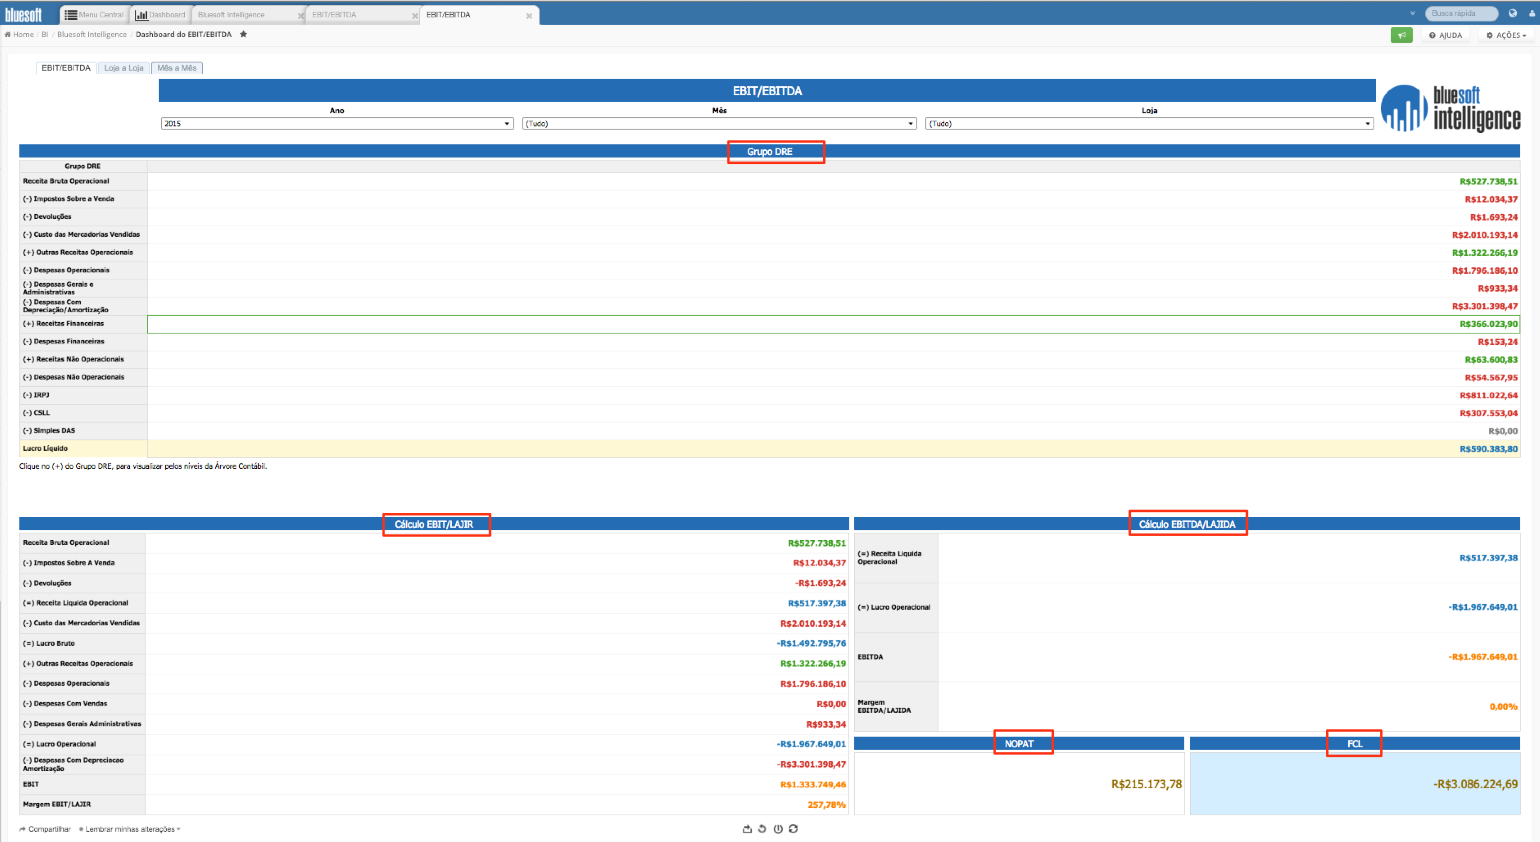This screenshot has height=842, width=1540.
Task: Open the Loja filter dropdown
Action: click(1150, 123)
